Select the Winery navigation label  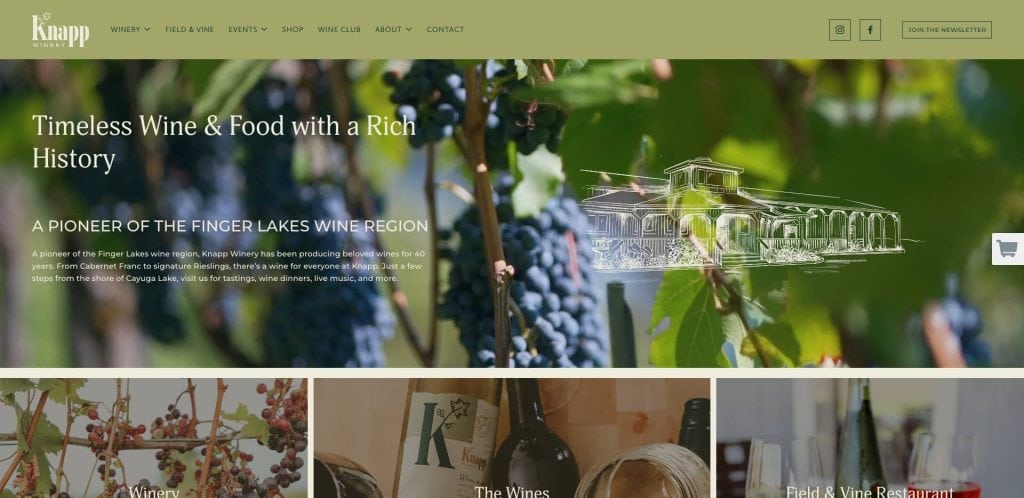(x=125, y=29)
